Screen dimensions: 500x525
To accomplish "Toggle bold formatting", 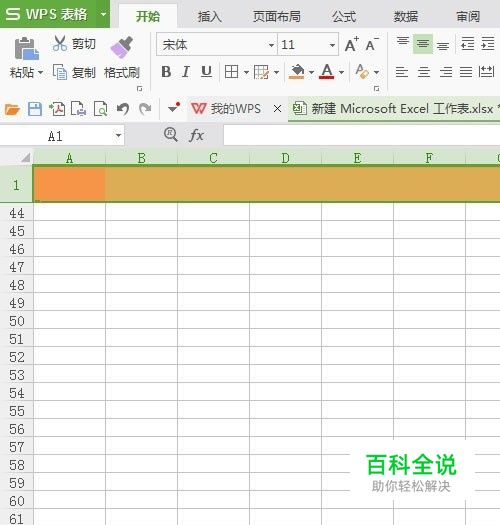I will tap(166, 72).
